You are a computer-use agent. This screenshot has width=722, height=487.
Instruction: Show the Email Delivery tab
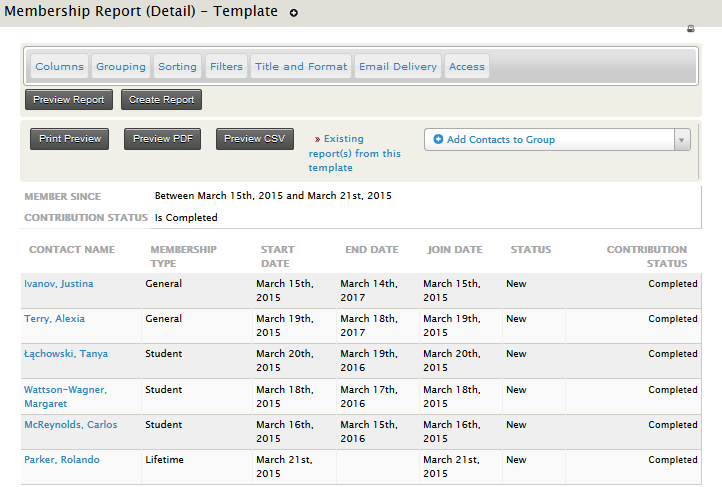tap(397, 67)
